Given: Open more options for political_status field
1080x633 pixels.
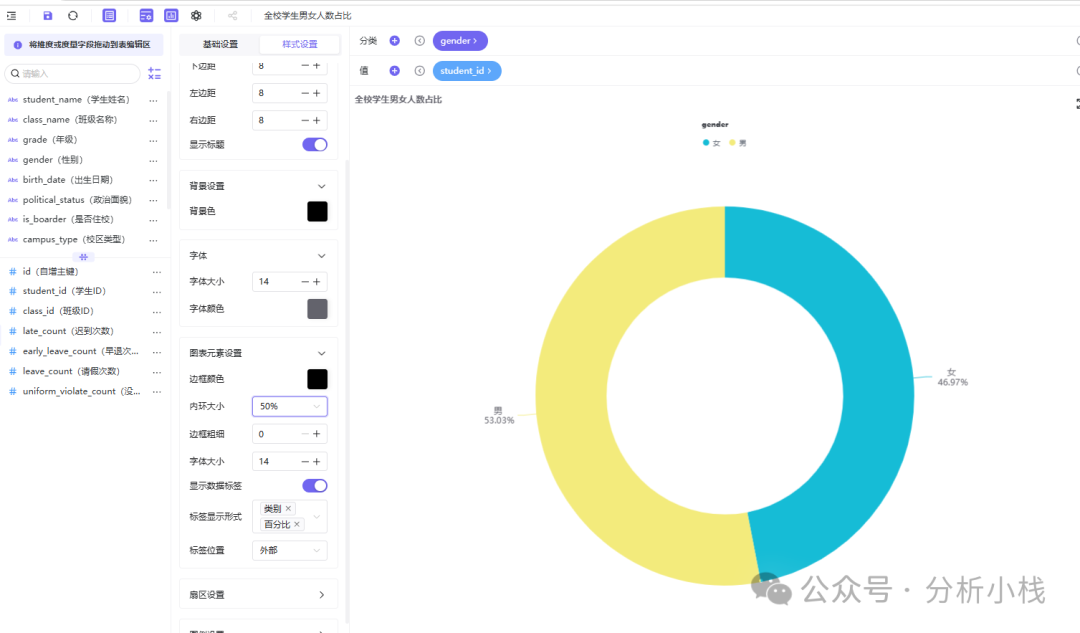Looking at the screenshot, I should coord(154,200).
